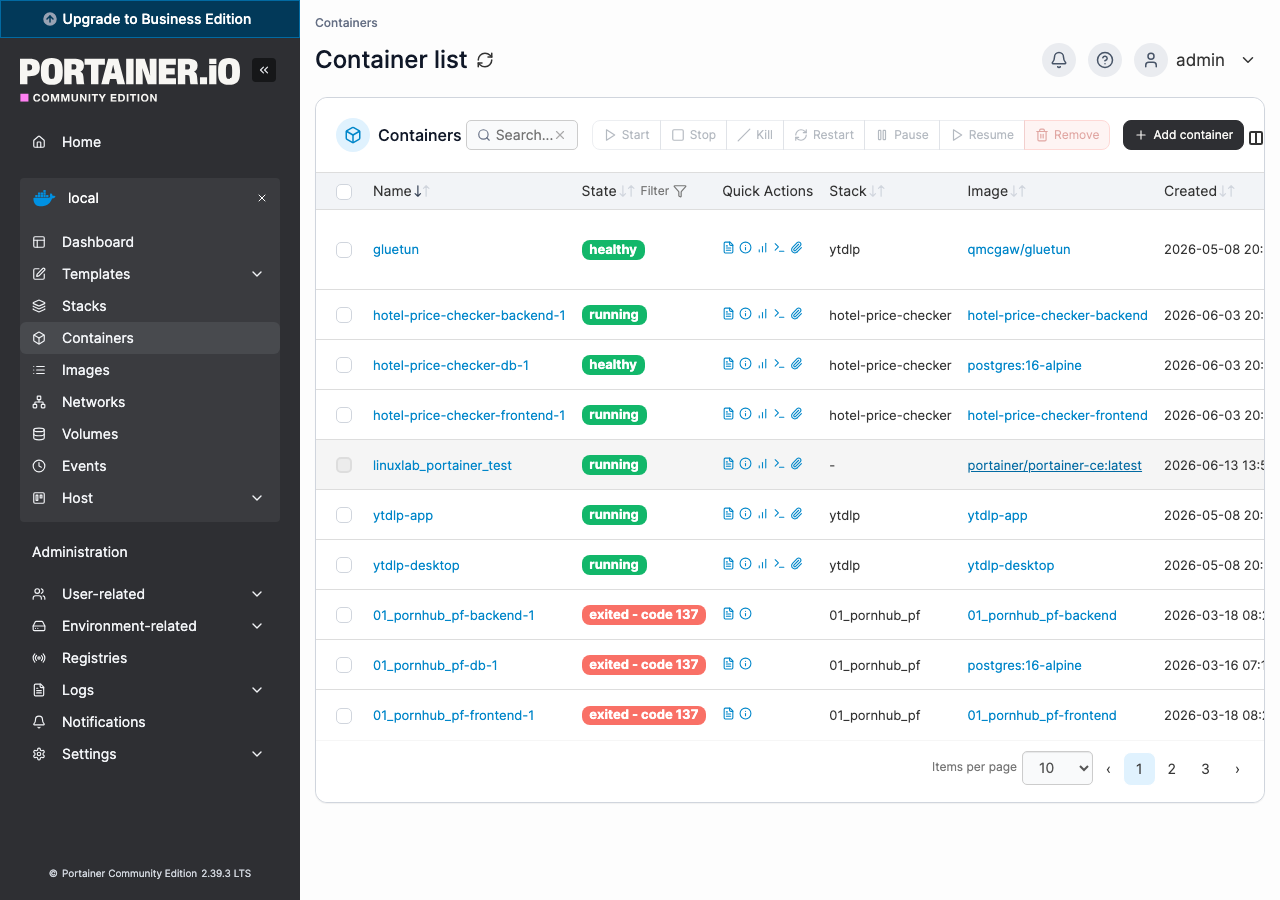1280x900 pixels.
Task: Open the notifications bell
Action: pos(1059,60)
